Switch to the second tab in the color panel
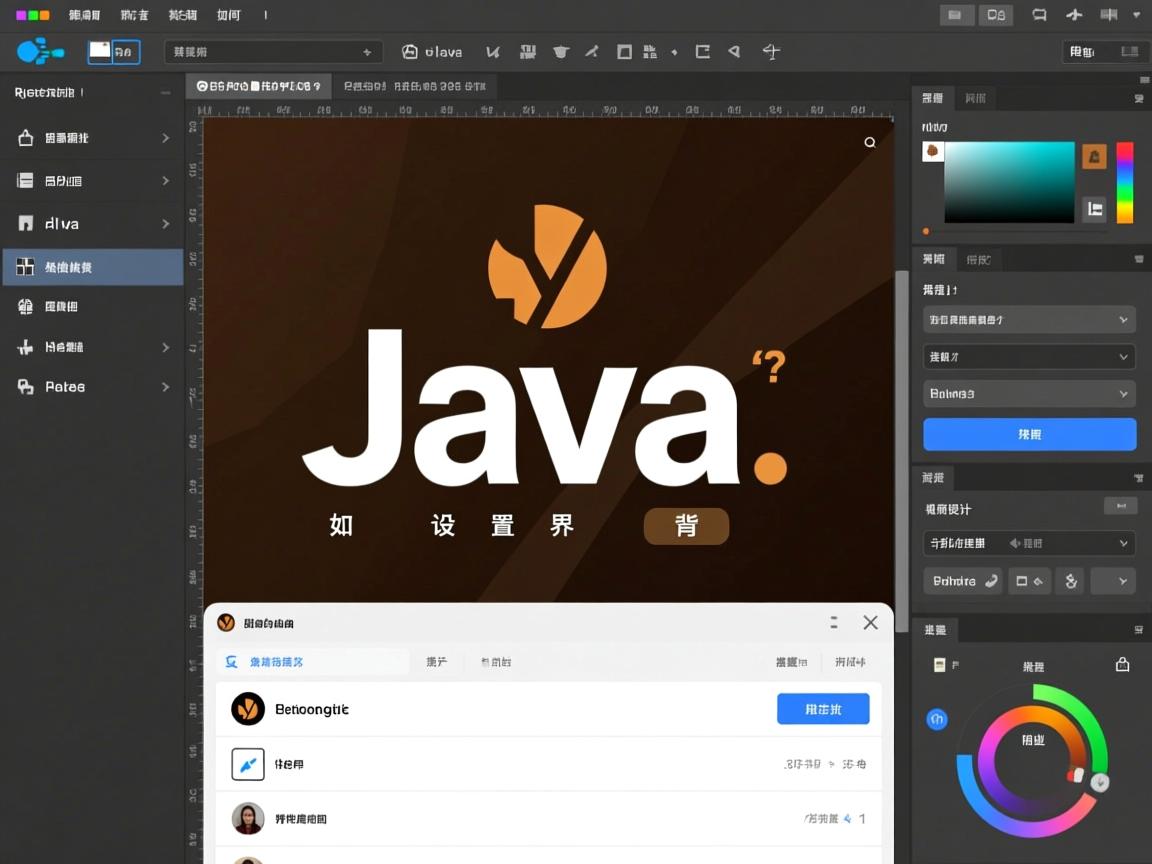The width and height of the screenshot is (1152, 864). coord(975,98)
